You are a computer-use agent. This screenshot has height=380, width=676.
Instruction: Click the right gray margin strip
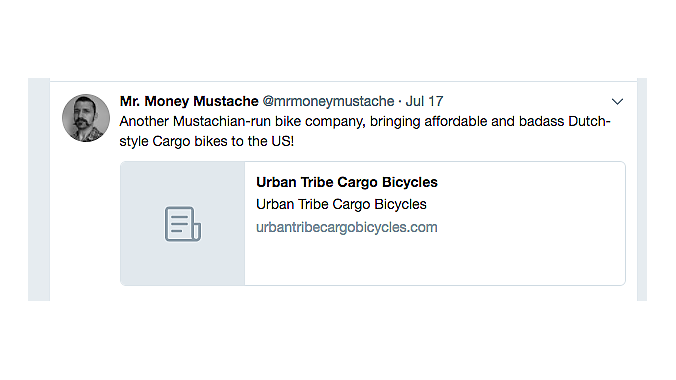coord(642,189)
